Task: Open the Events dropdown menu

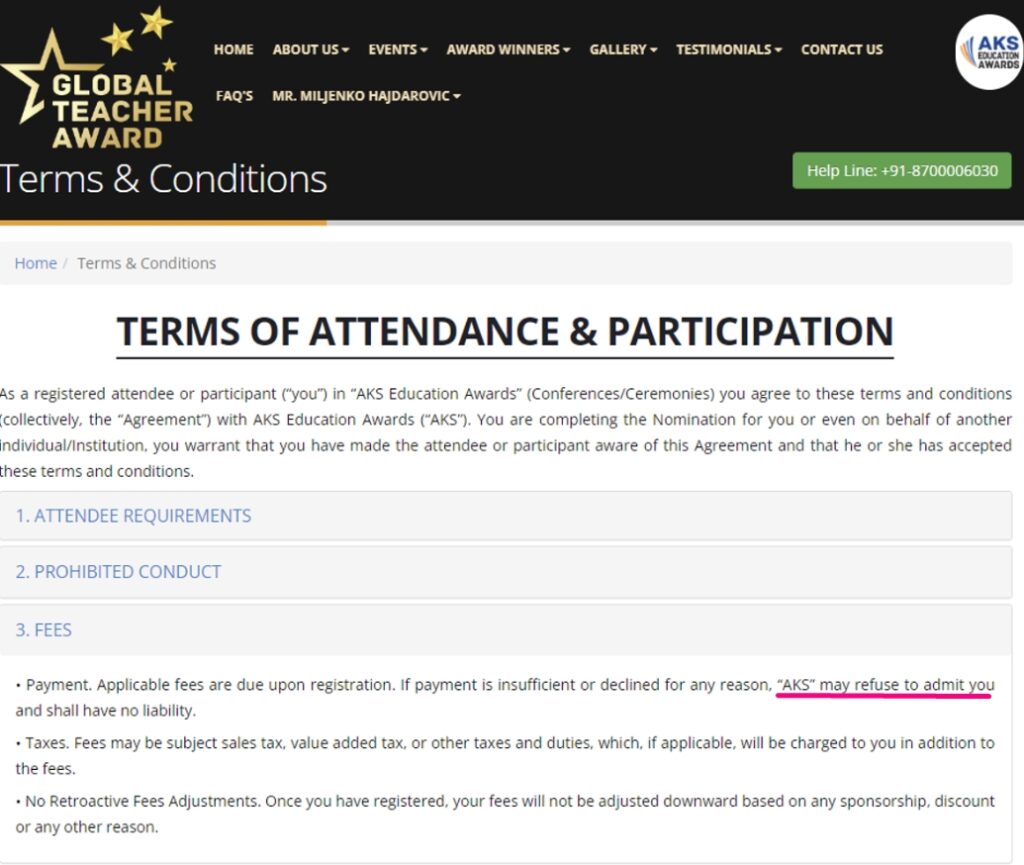Action: 397,49
